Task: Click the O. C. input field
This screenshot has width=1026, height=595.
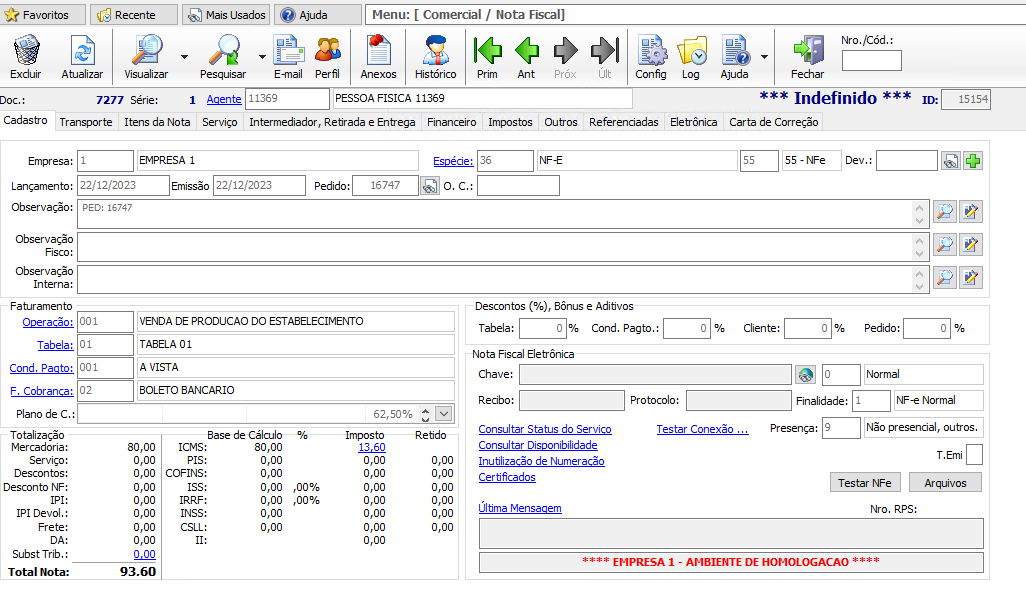Action: (518, 186)
